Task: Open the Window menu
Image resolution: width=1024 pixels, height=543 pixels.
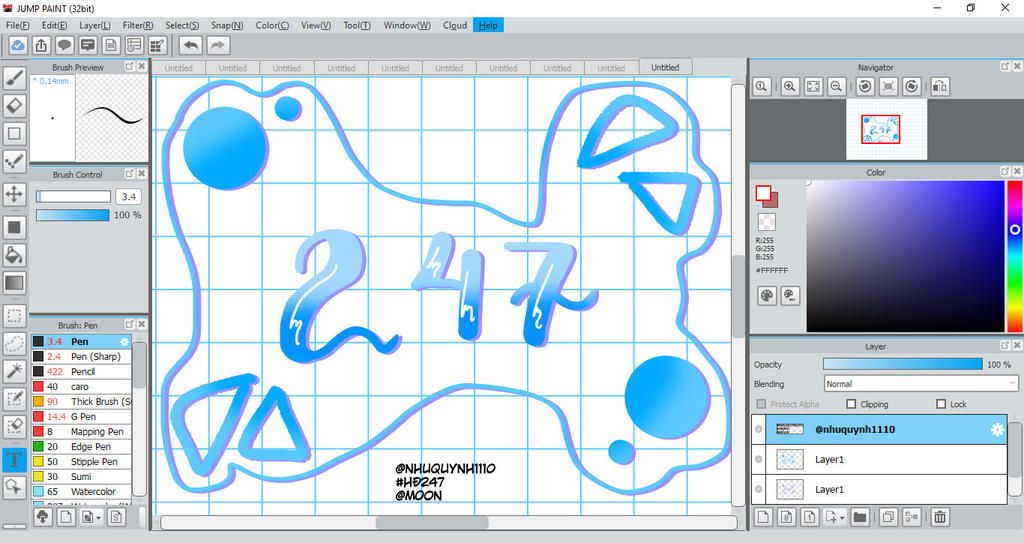Action: 407,25
